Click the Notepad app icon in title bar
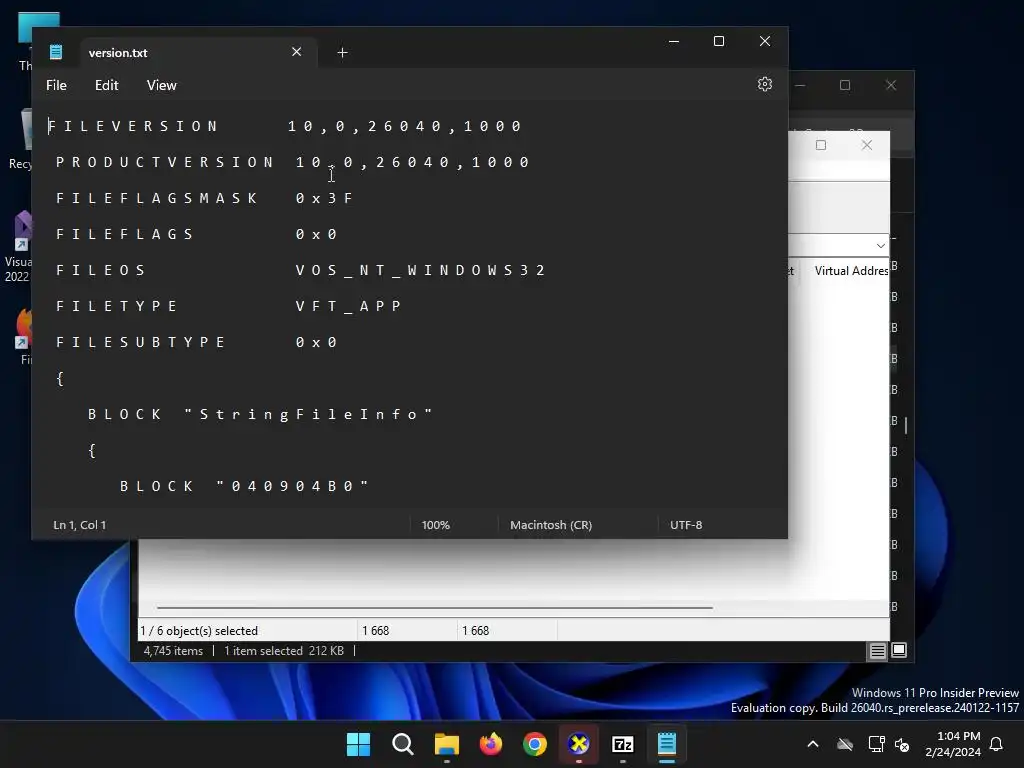The height and width of the screenshot is (768, 1024). 56,52
